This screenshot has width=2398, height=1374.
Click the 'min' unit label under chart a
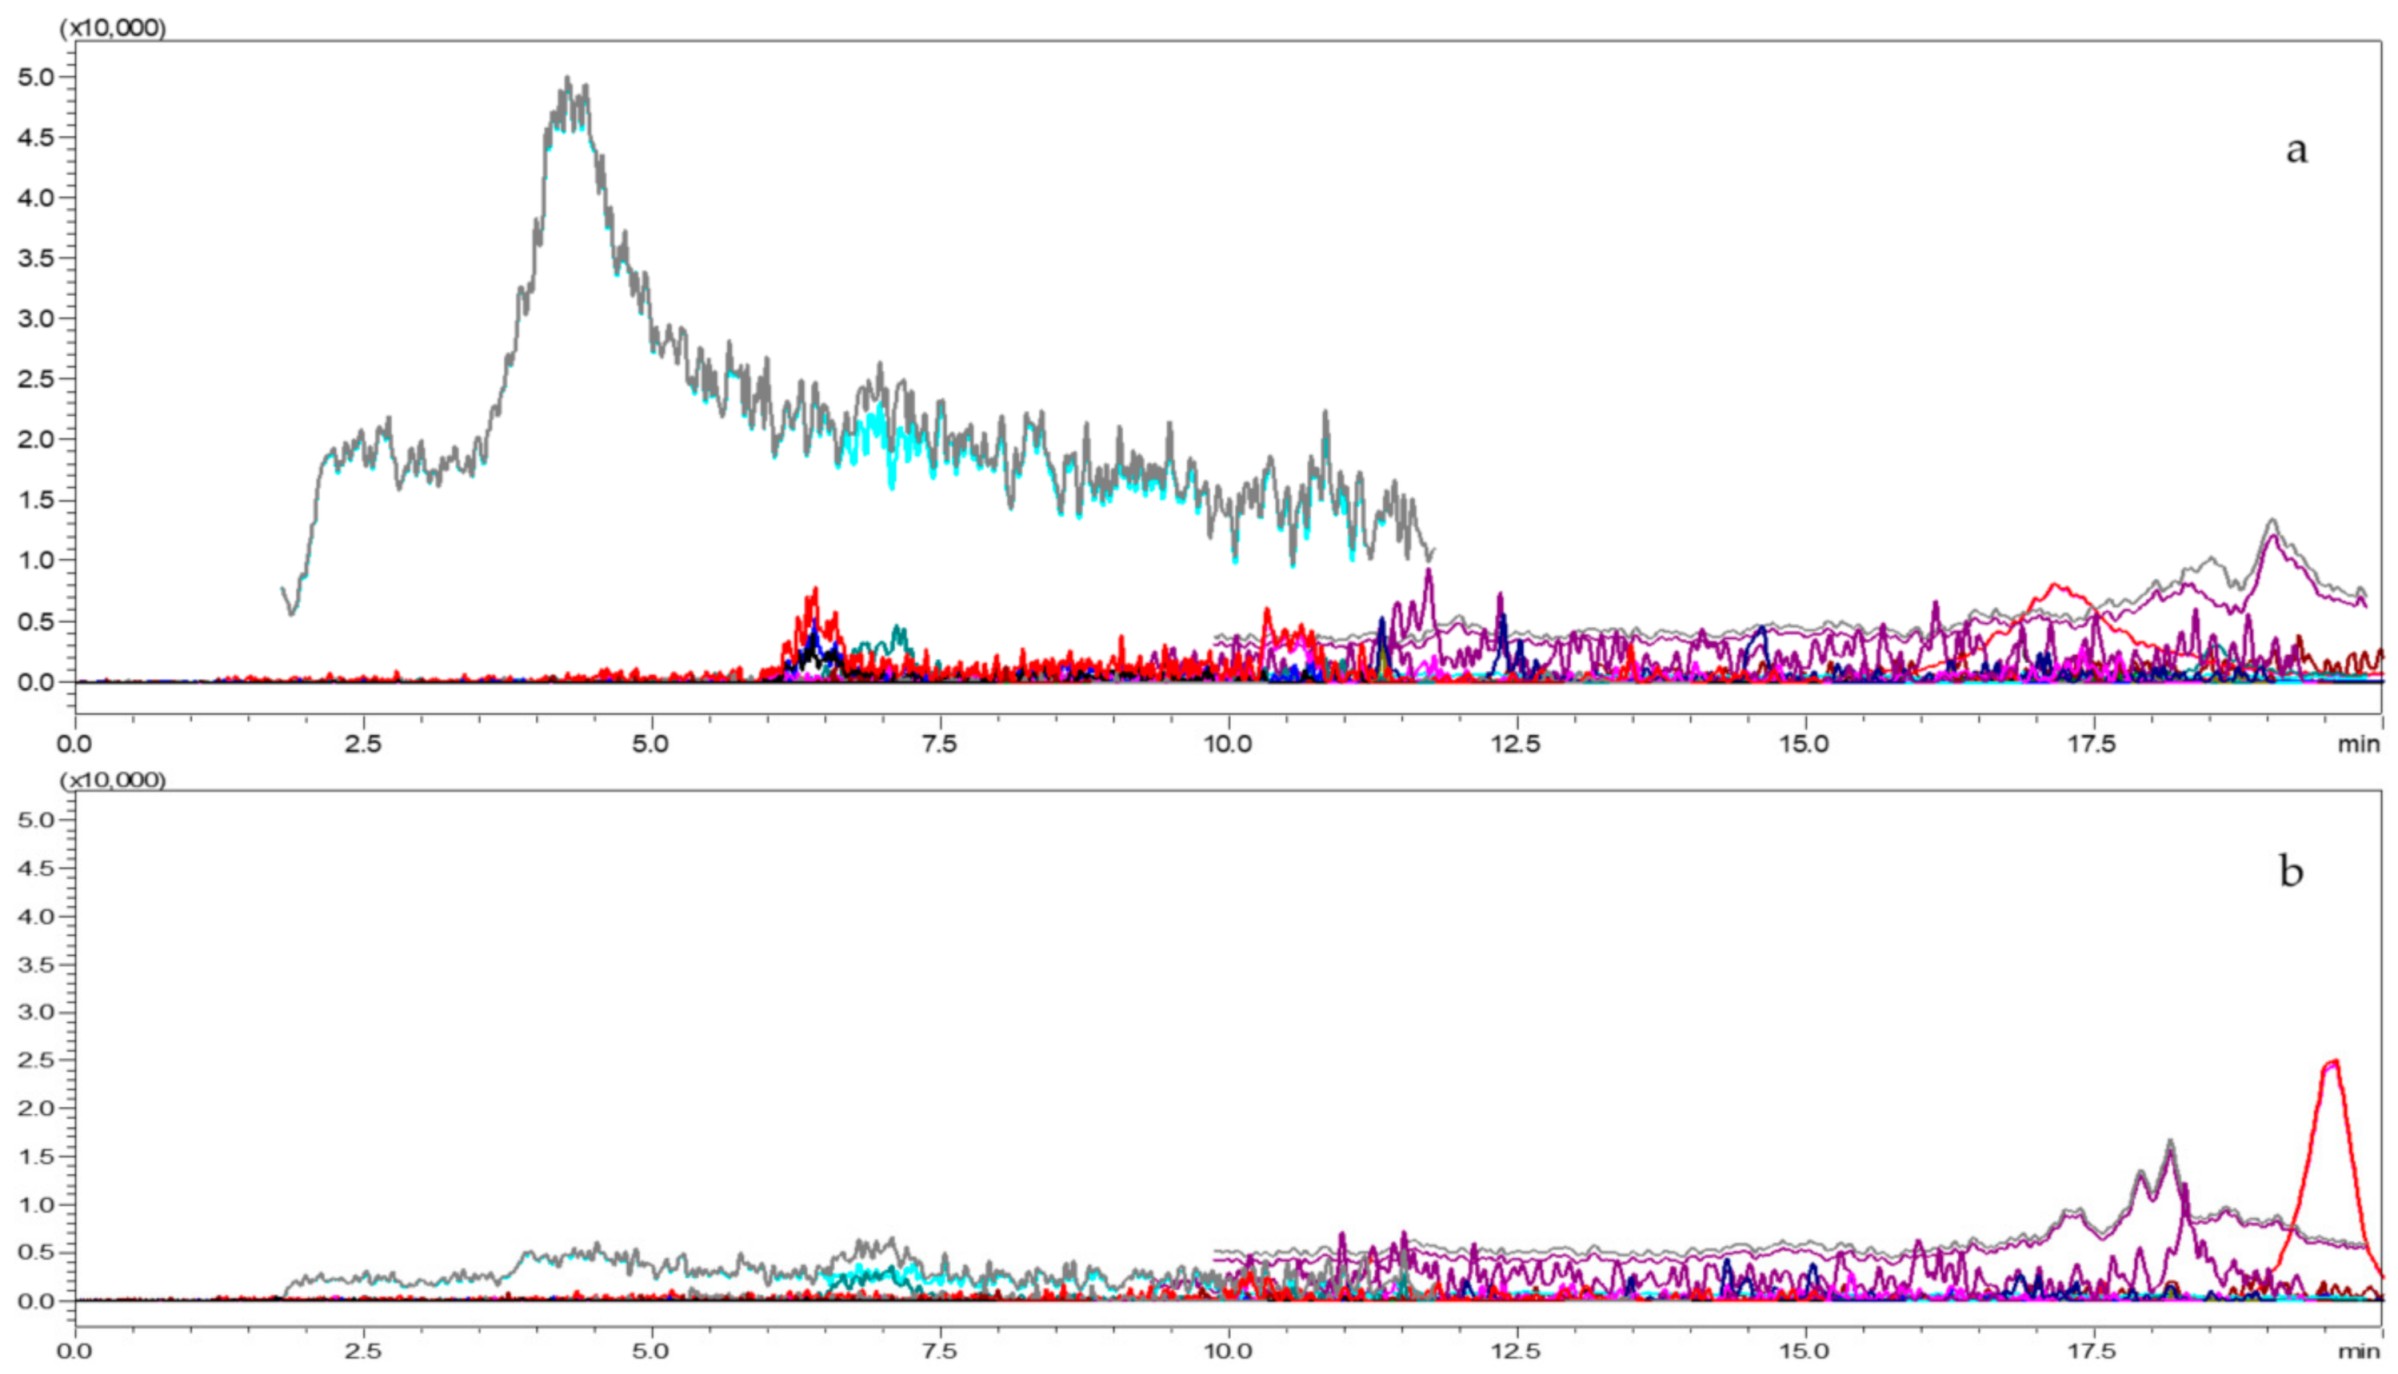pos(2358,744)
